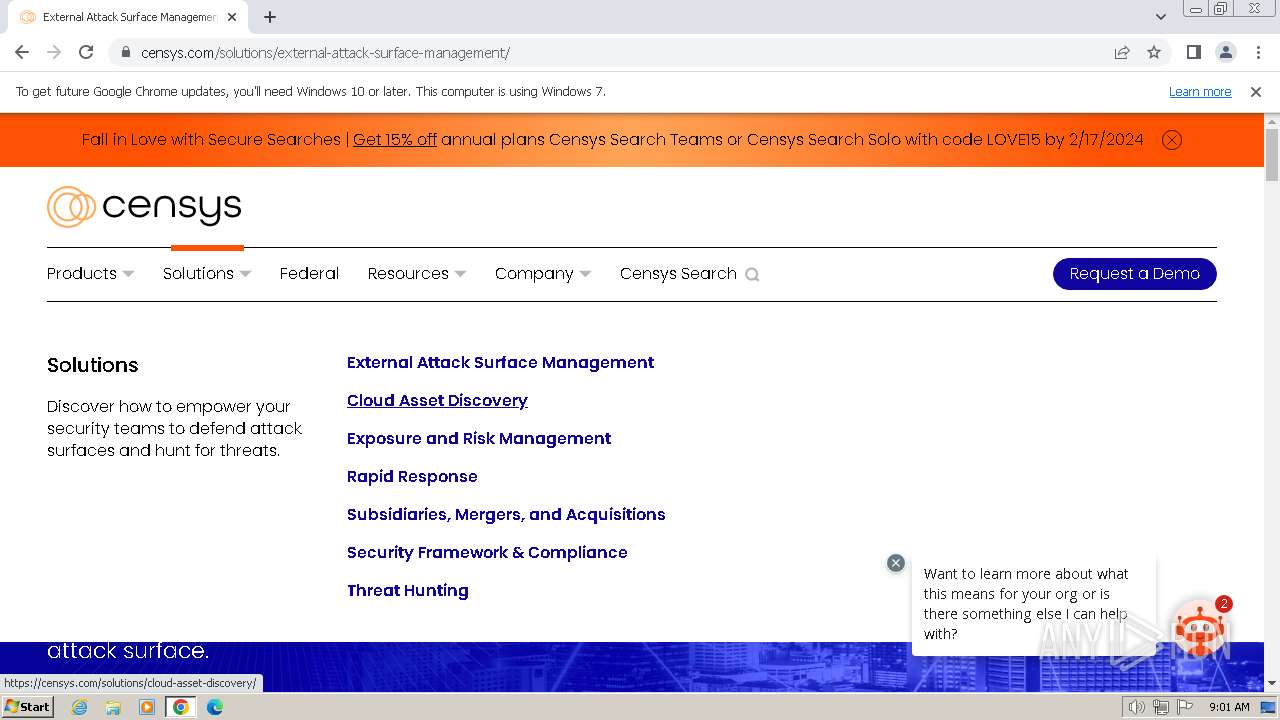Image resolution: width=1280 pixels, height=720 pixels.
Task: Close the orange promo banner
Action: tap(1172, 140)
